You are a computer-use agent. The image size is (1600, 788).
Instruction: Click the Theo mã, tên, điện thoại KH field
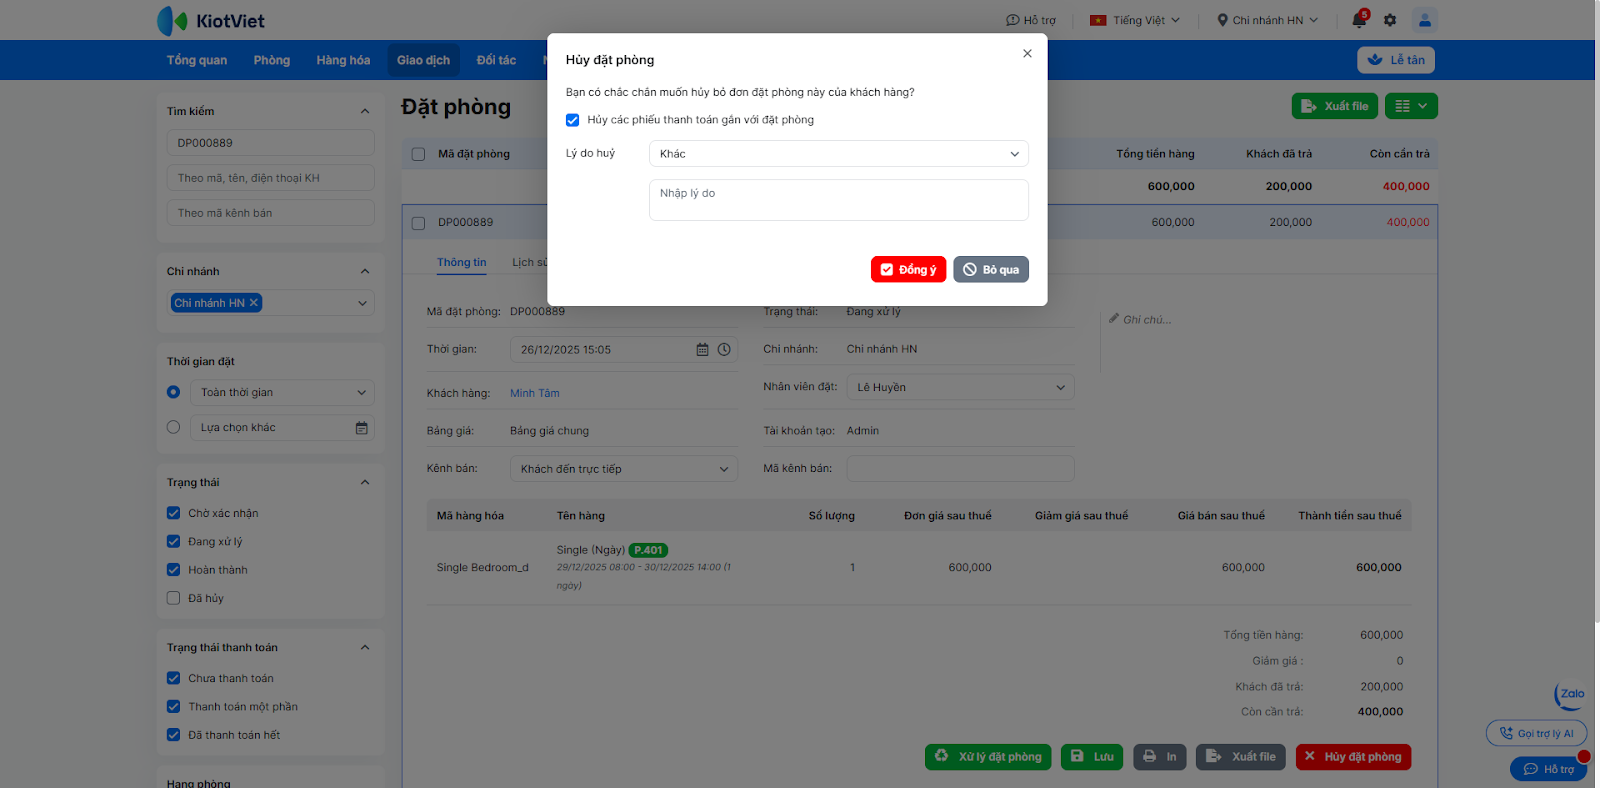(271, 178)
